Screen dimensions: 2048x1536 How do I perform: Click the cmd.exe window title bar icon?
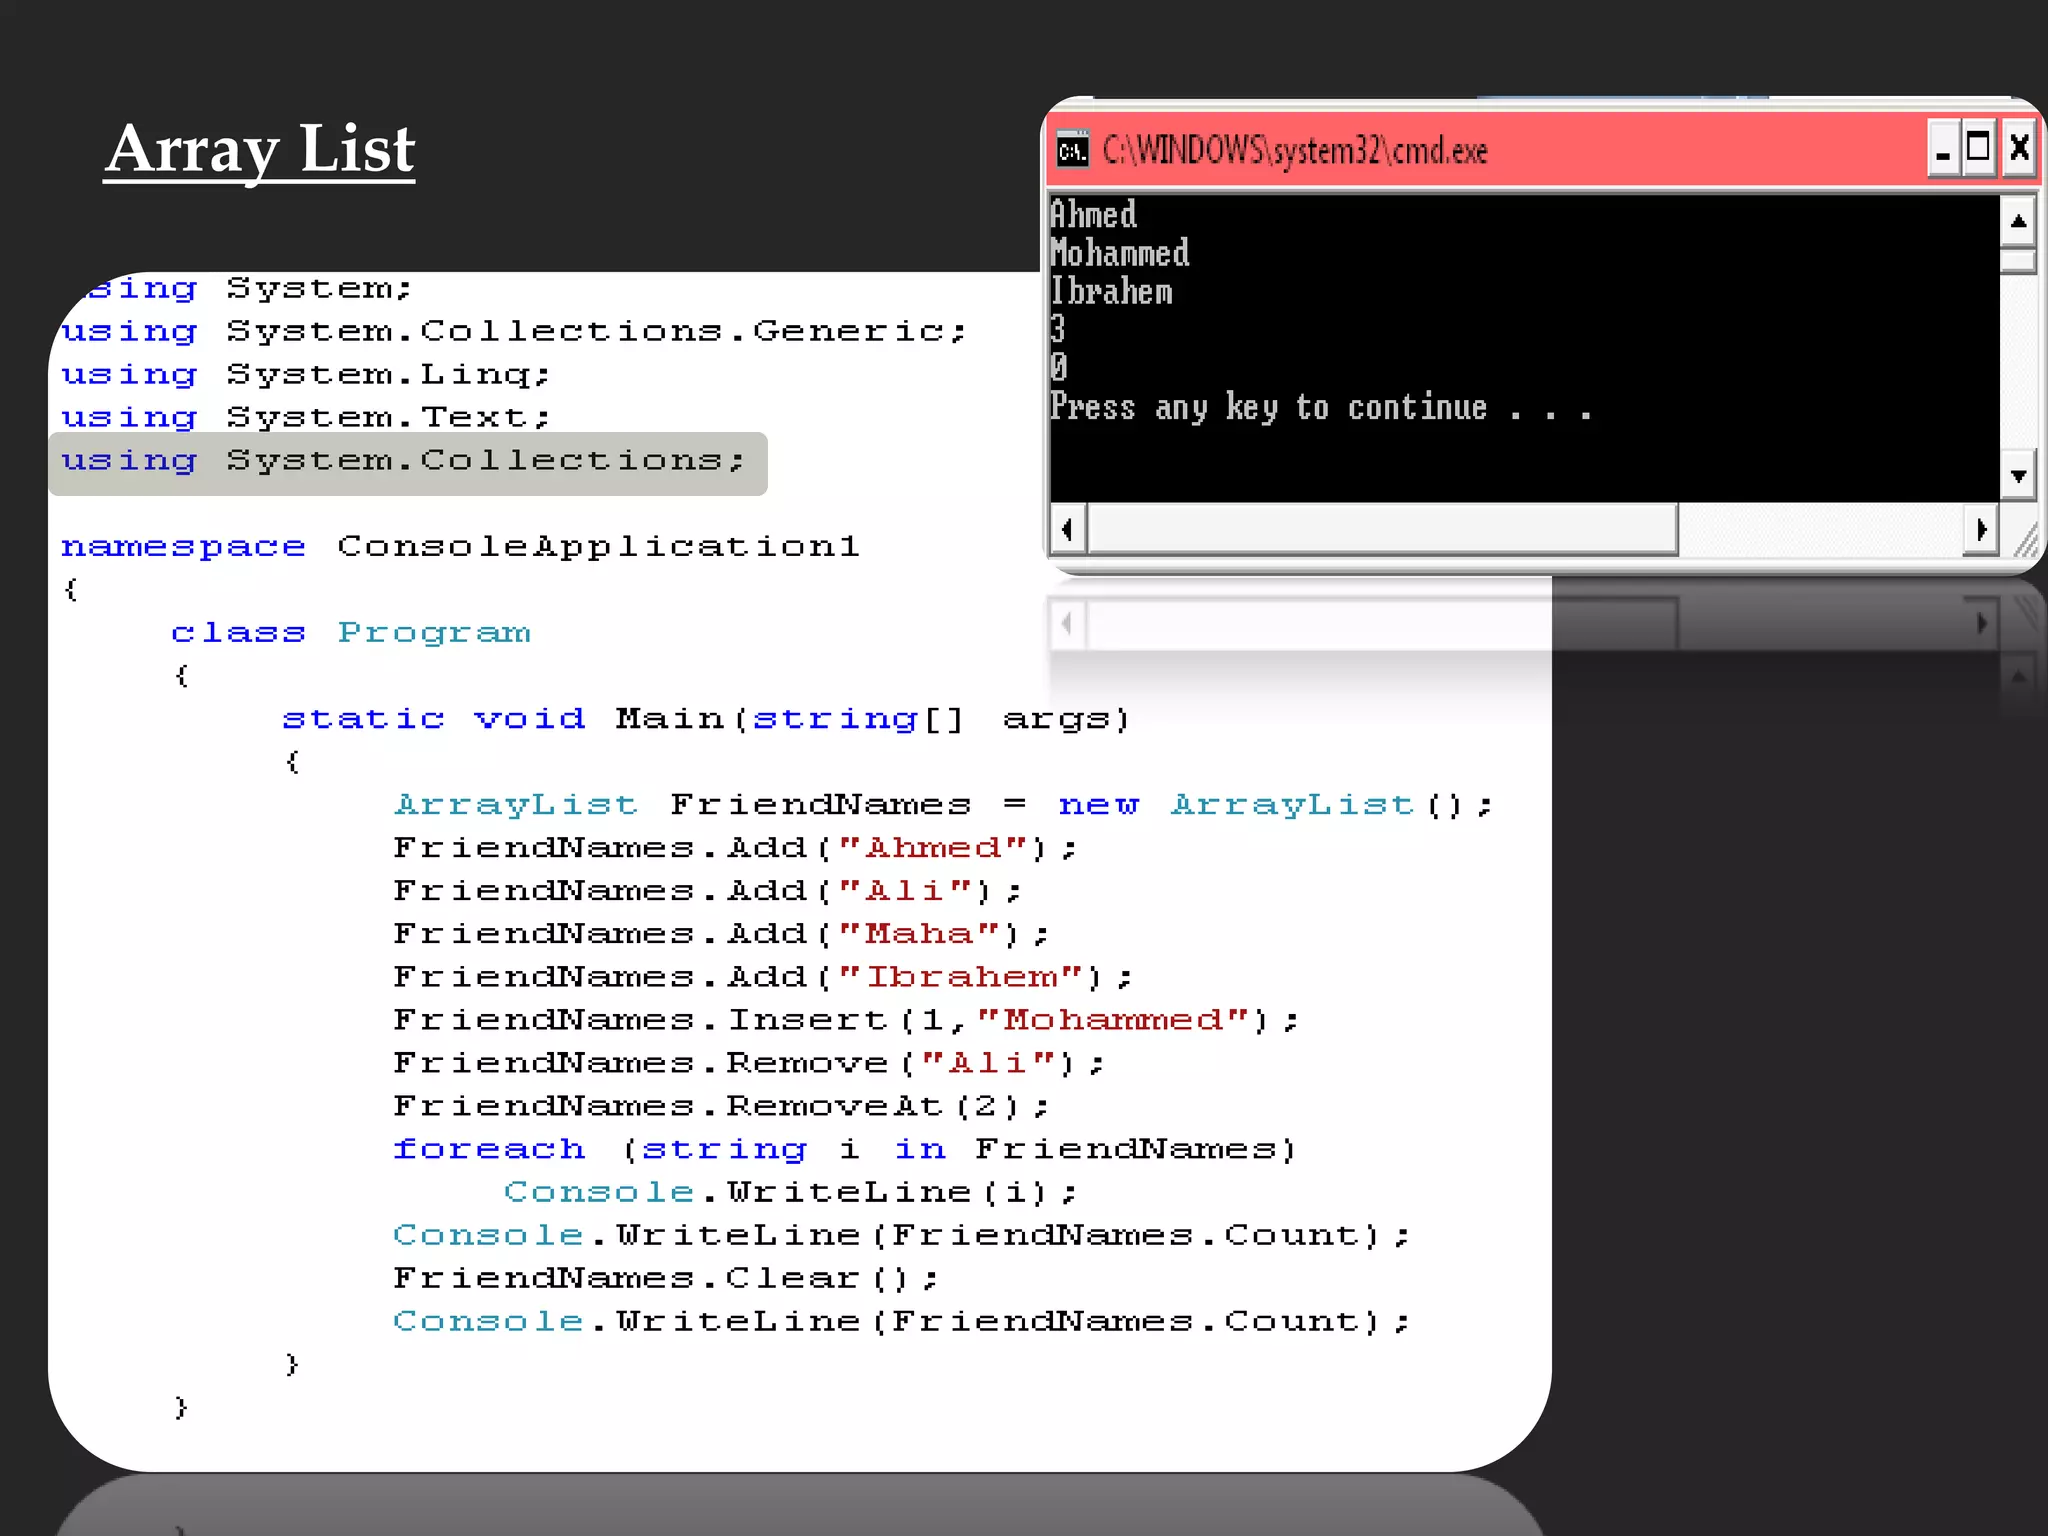point(1072,150)
